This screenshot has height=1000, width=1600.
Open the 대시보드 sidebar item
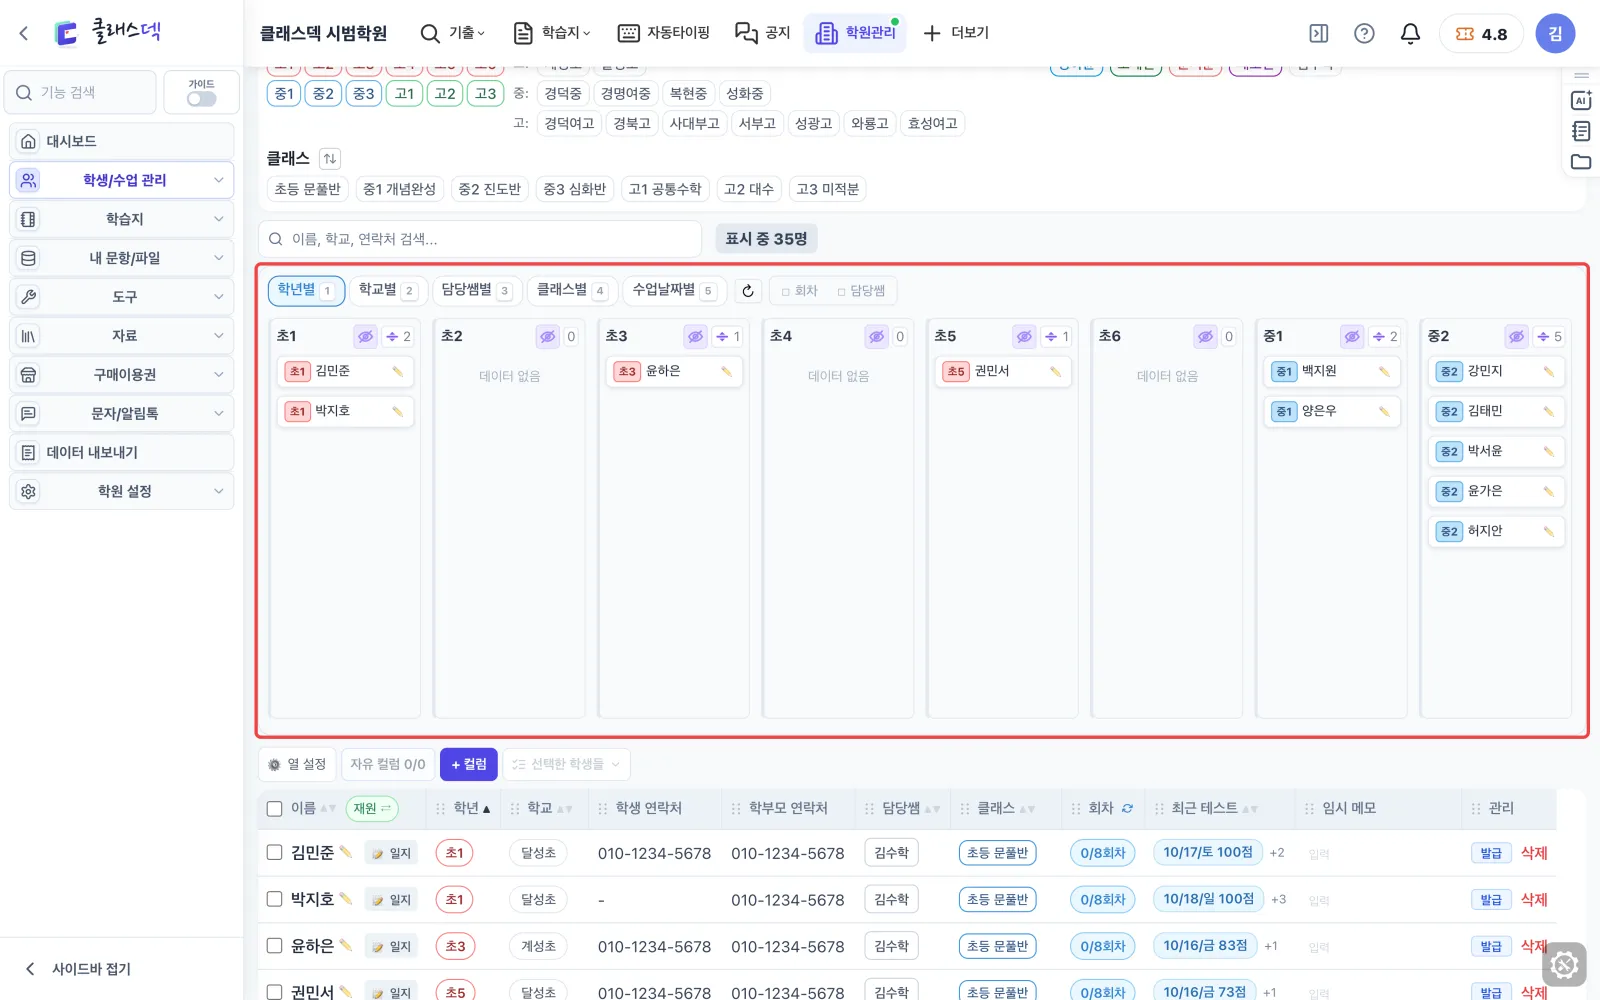coord(122,141)
